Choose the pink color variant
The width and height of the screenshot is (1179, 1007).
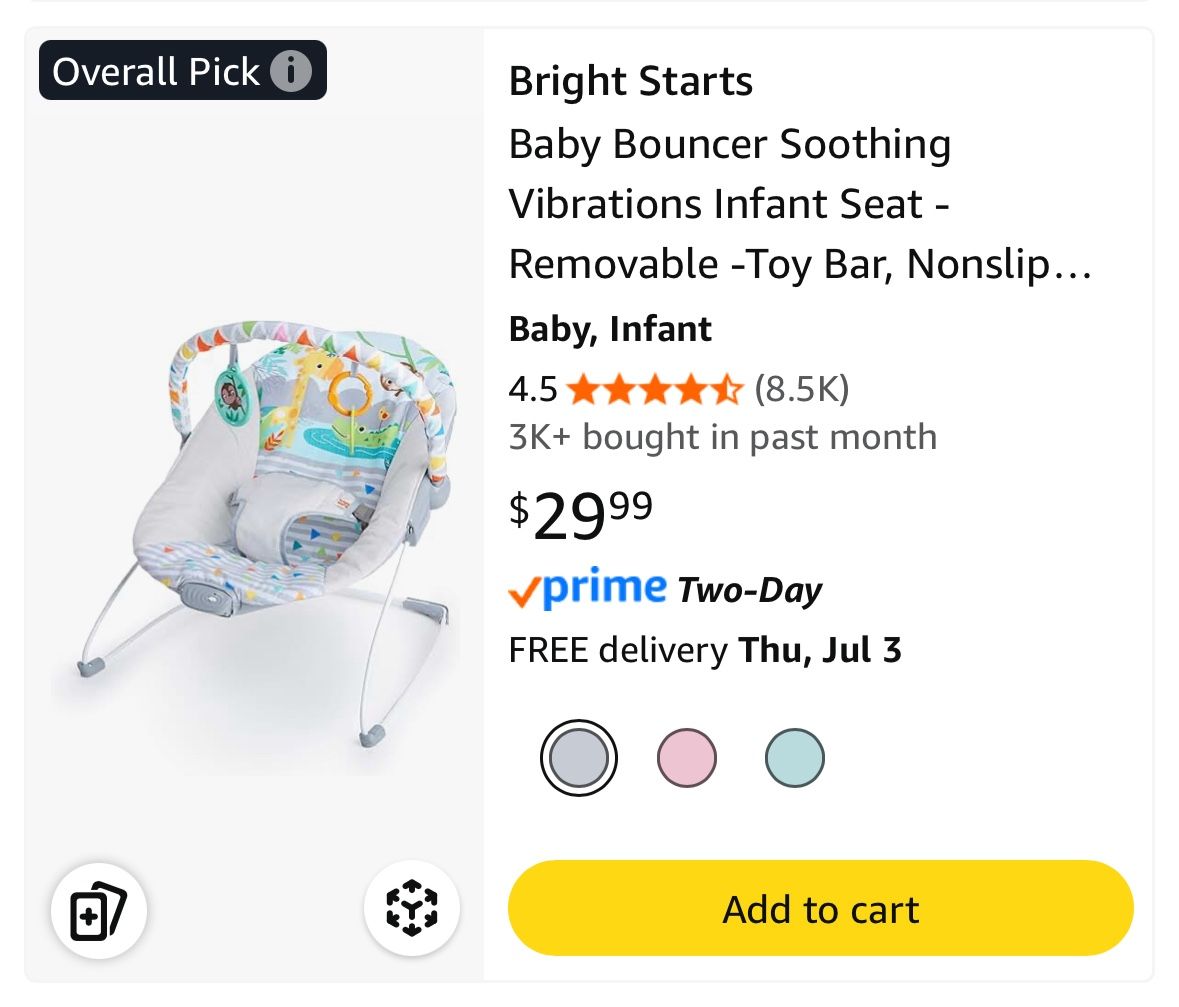pyautogui.click(x=687, y=757)
